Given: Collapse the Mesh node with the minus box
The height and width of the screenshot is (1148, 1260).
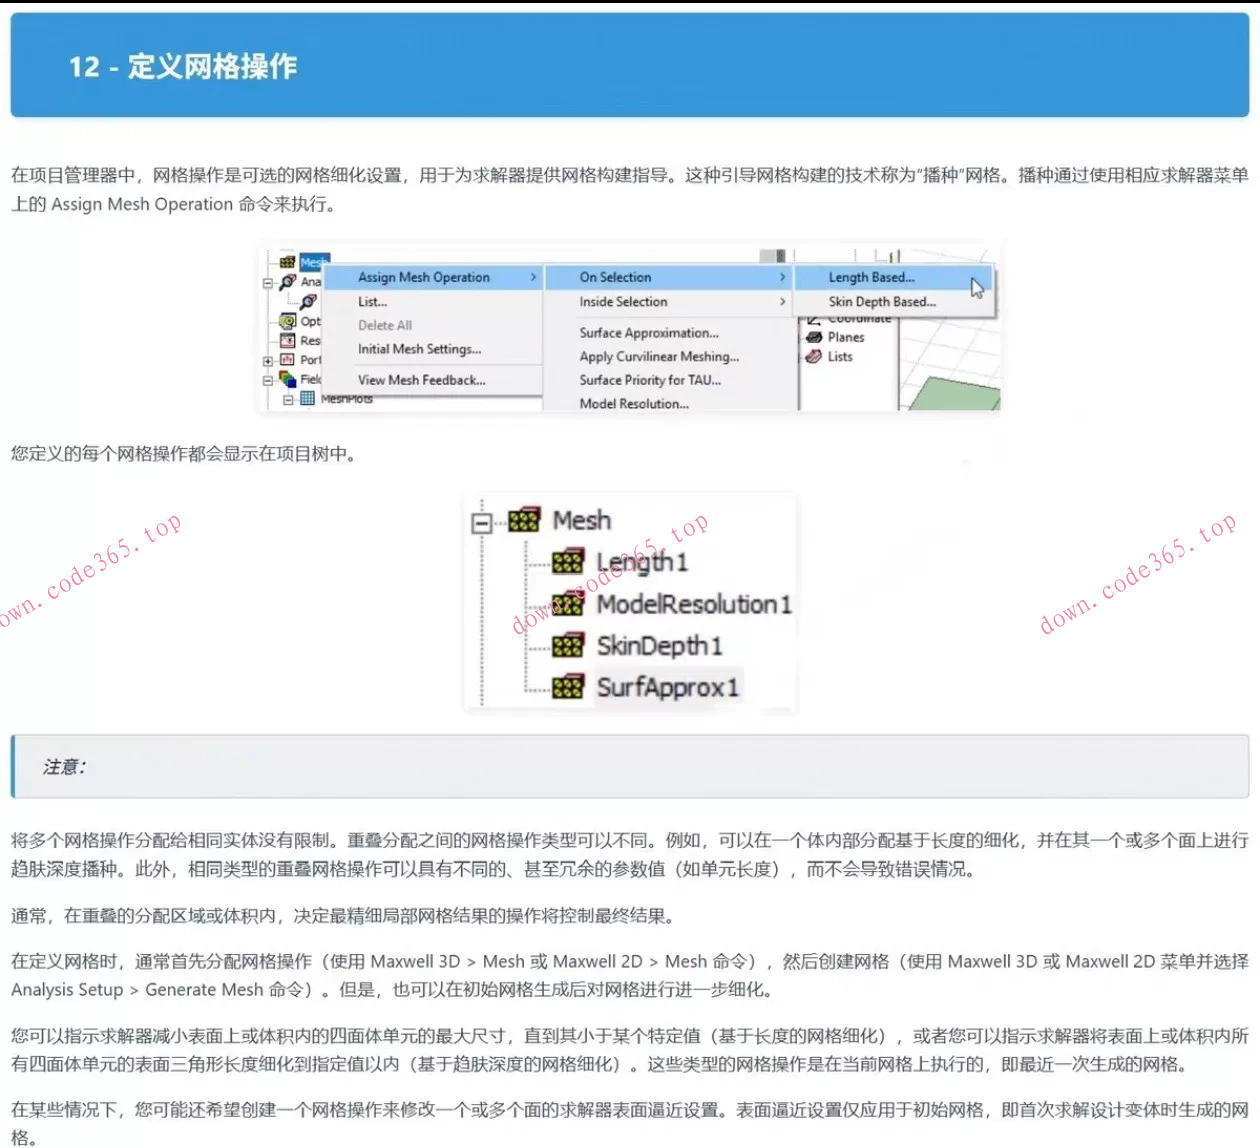Looking at the screenshot, I should tap(482, 522).
